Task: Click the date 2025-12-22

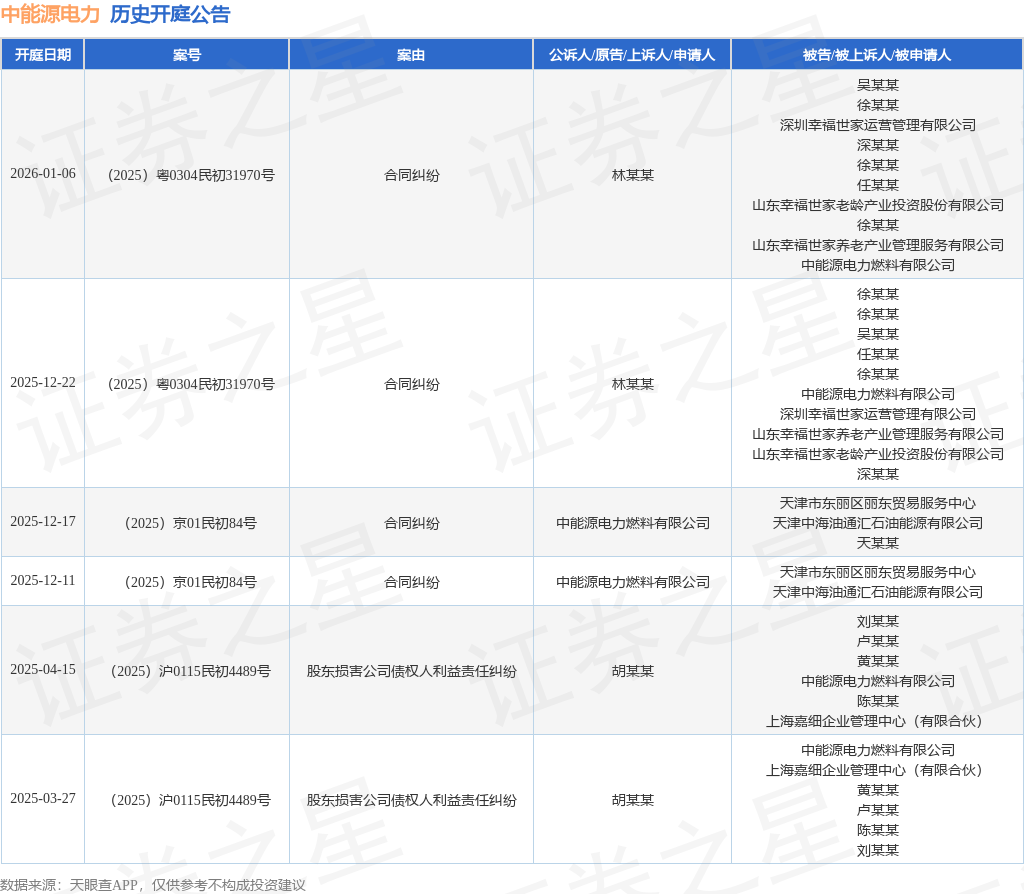Action: [x=43, y=383]
